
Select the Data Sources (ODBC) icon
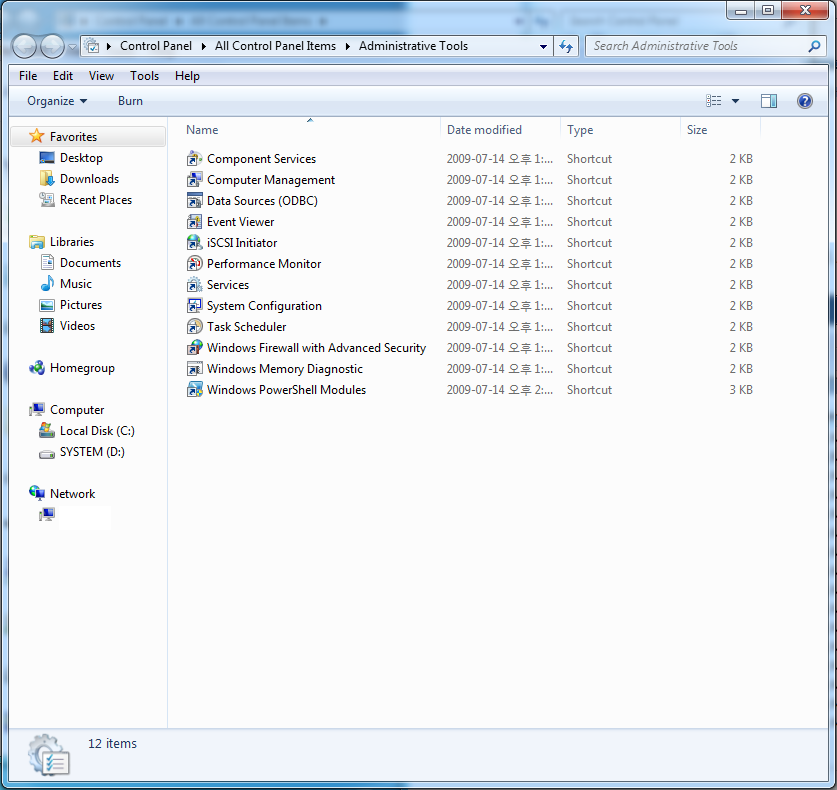pyautogui.click(x=194, y=201)
